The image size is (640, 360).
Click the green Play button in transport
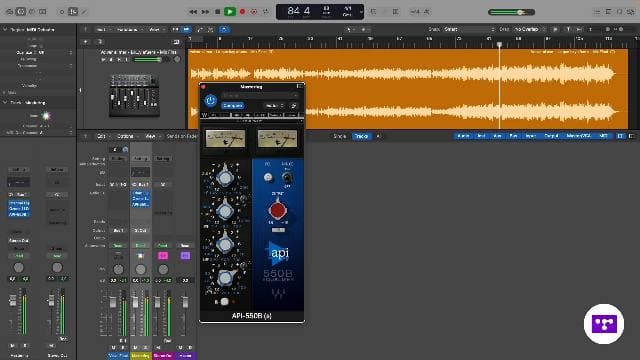coord(230,12)
